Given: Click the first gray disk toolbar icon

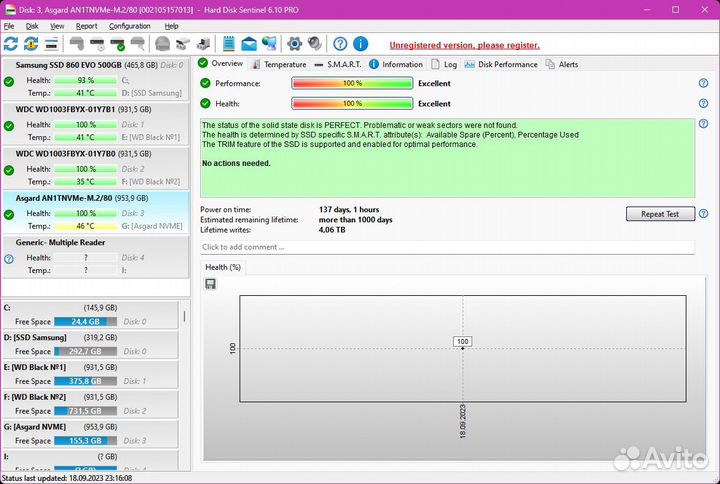Looking at the screenshot, I should (77, 44).
